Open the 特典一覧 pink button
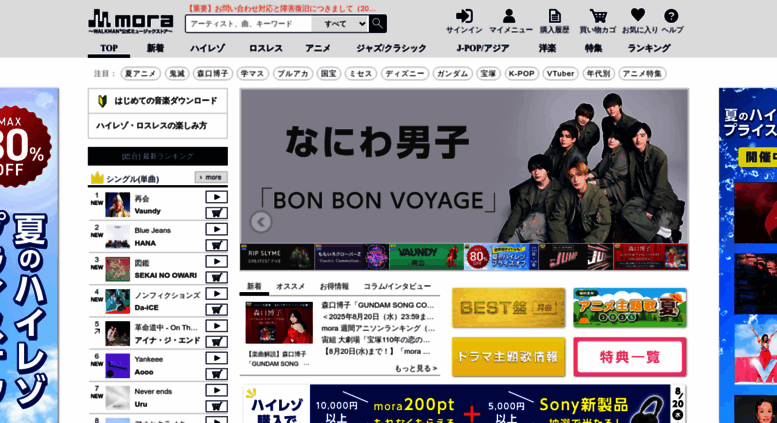This screenshot has height=423, width=777. point(630,357)
